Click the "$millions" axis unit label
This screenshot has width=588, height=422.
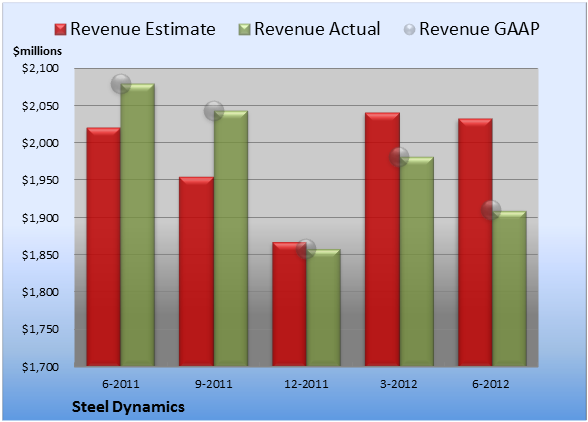click(37, 51)
